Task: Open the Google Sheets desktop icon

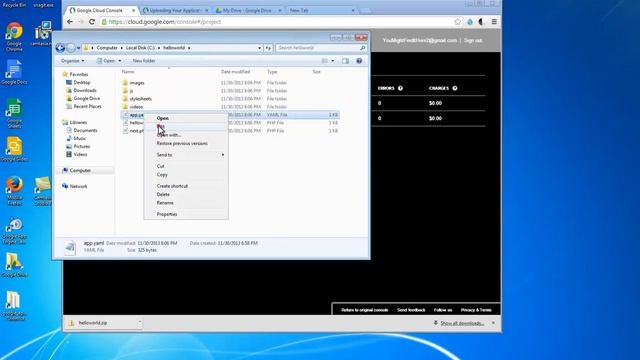Action: (x=14, y=113)
